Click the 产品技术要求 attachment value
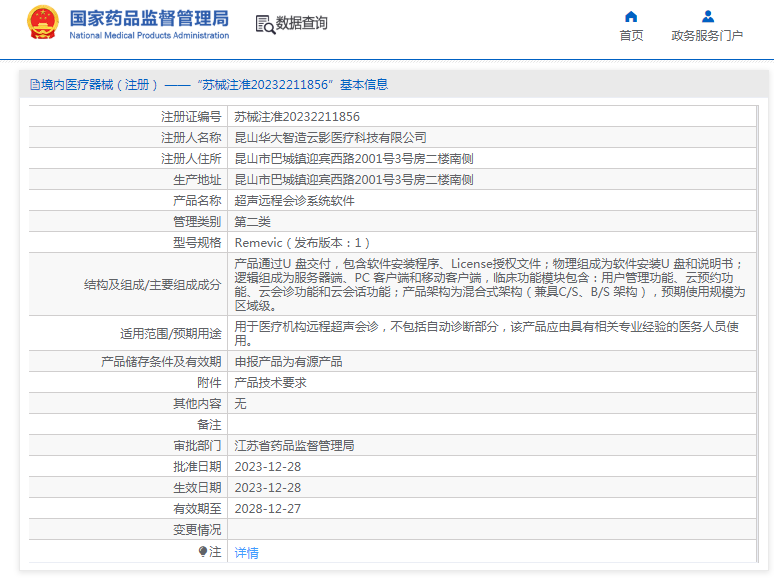This screenshot has height=581, width=774. click(x=270, y=382)
